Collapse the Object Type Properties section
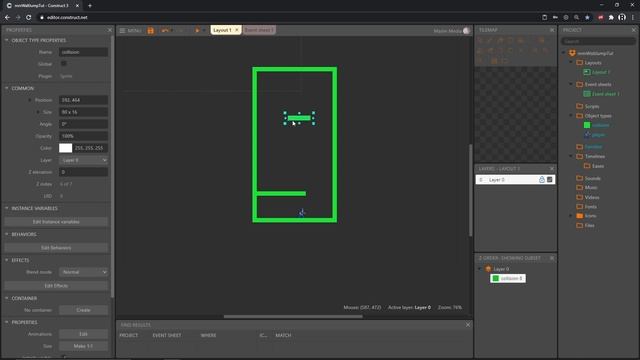This screenshot has height=360, width=640. tap(7, 40)
